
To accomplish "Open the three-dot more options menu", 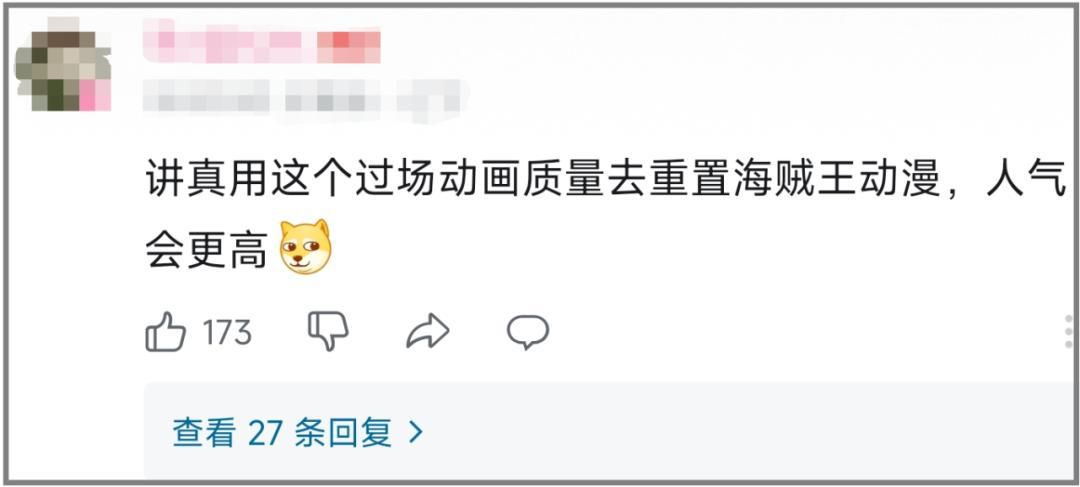I will (1069, 331).
